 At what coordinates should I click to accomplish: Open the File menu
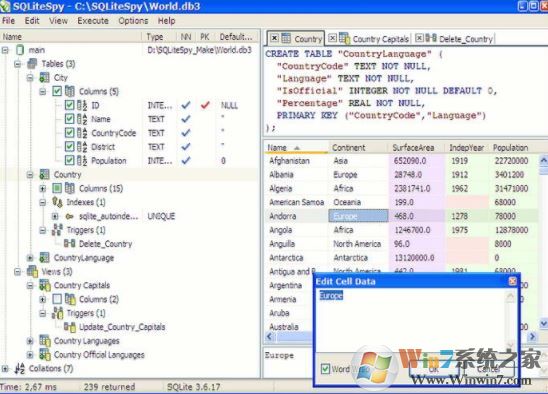8,21
